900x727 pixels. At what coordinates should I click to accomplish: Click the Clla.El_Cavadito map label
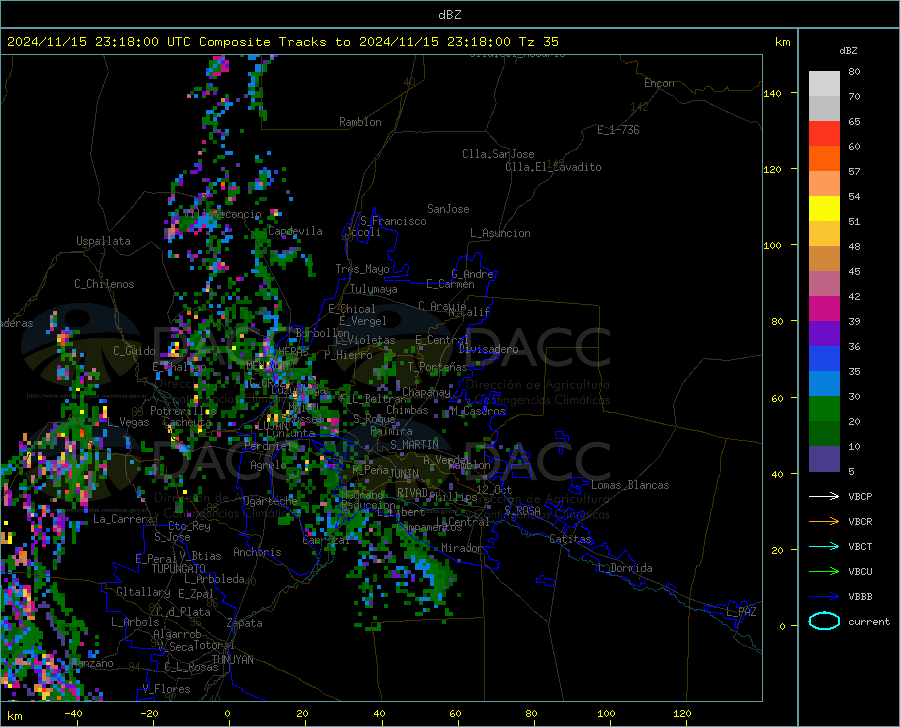point(553,167)
